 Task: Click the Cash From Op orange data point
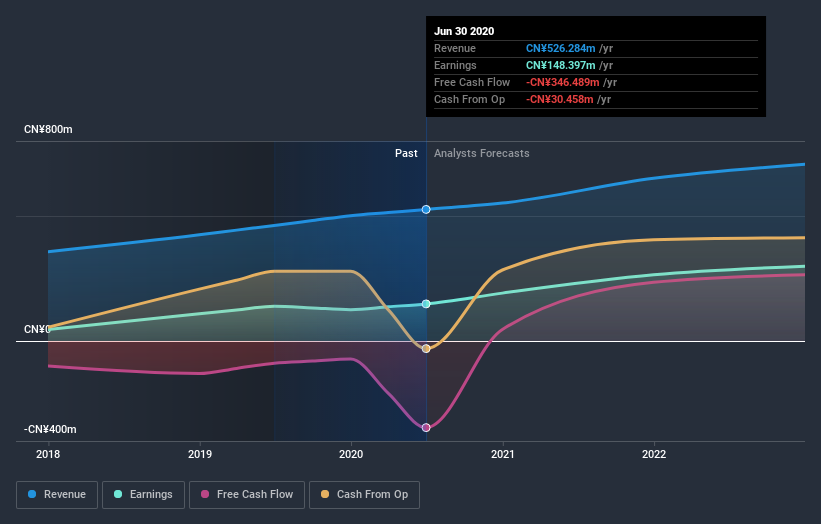pyautogui.click(x=426, y=349)
